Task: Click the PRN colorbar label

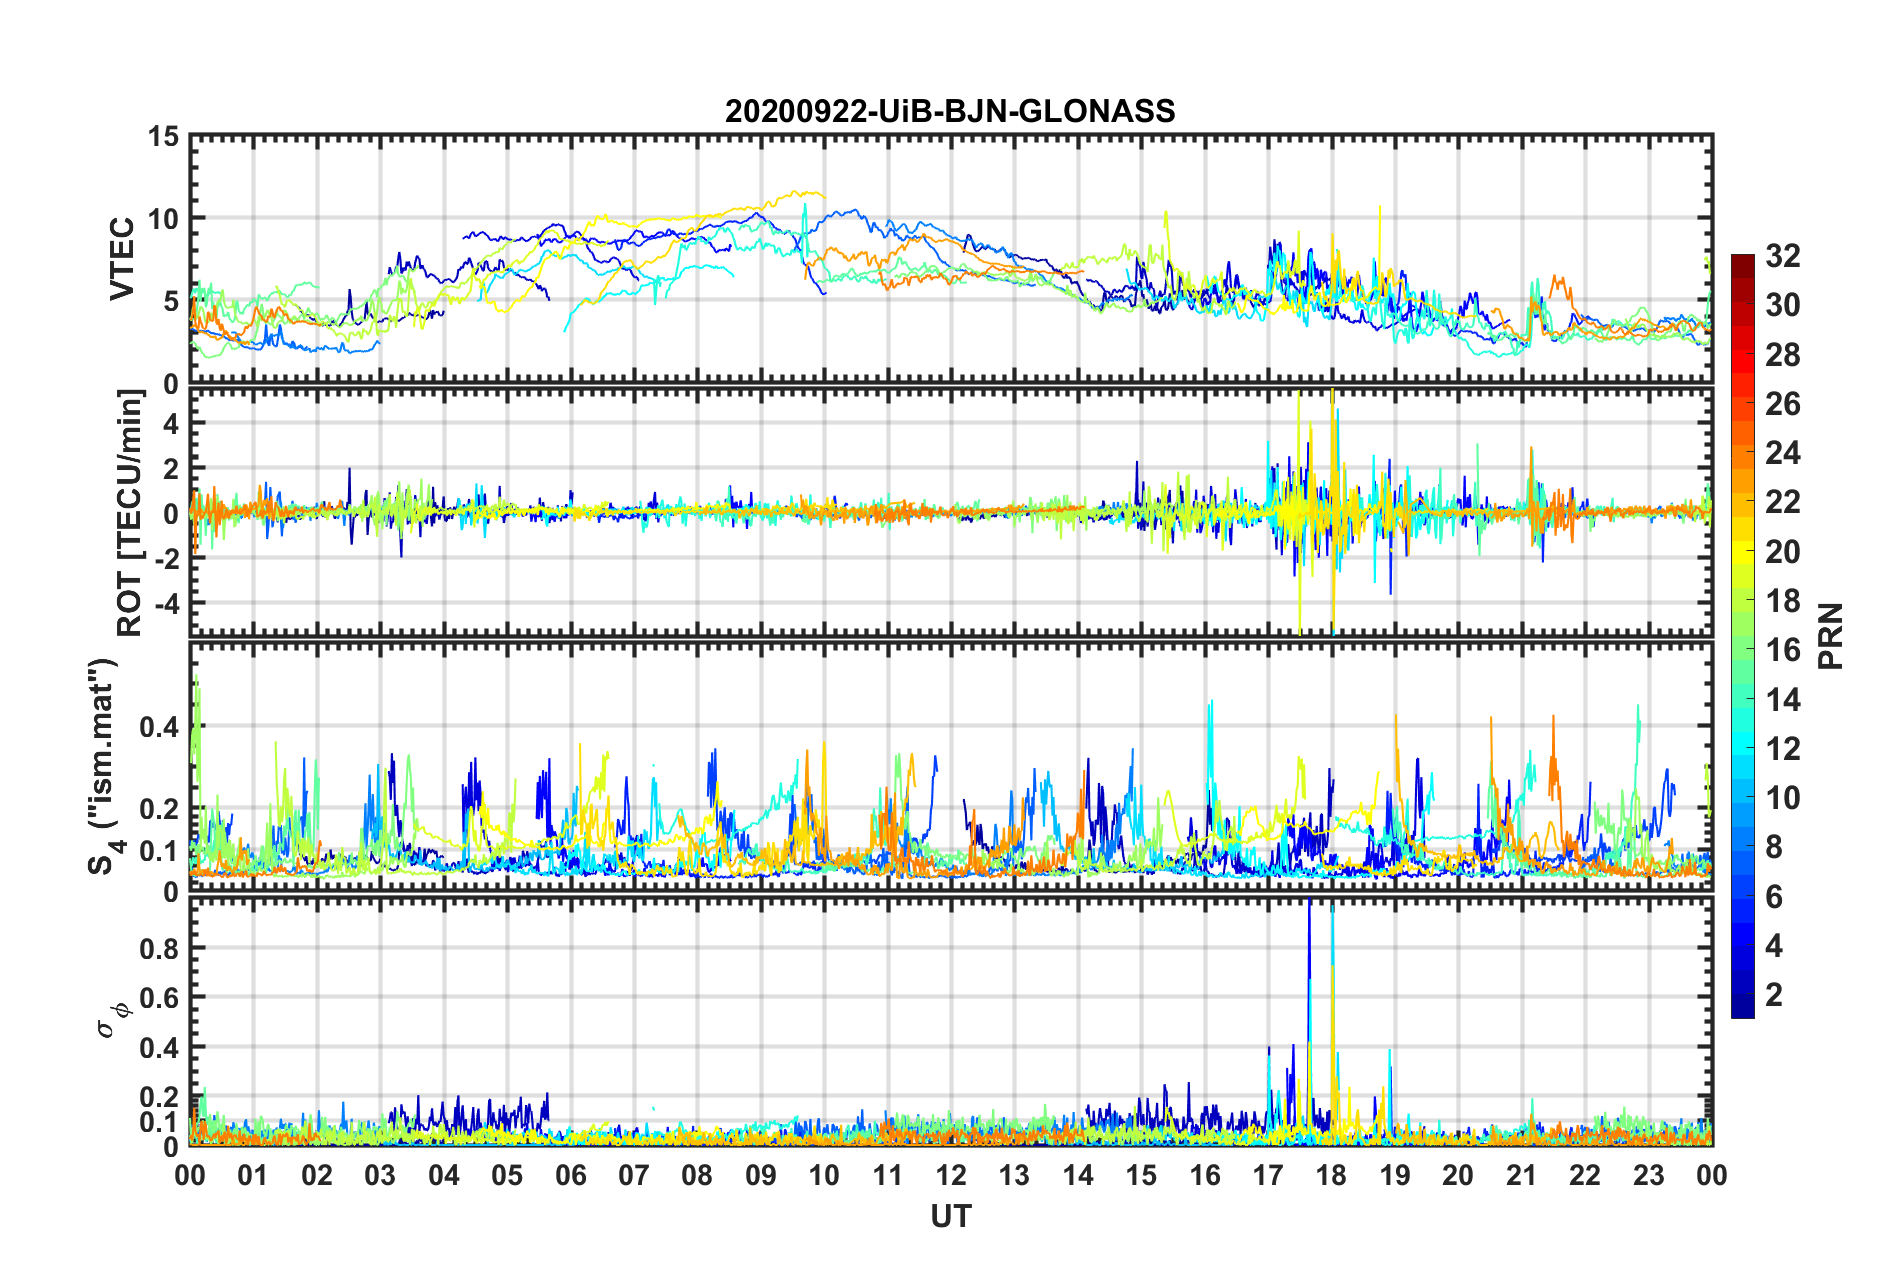Action: point(1831,636)
